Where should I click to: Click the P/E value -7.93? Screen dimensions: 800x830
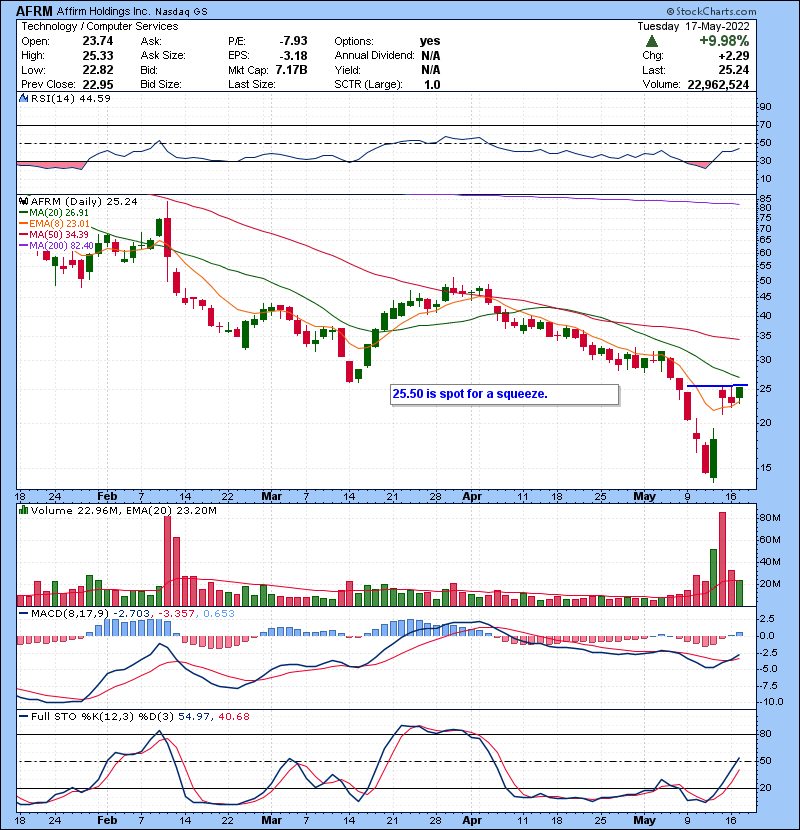coord(293,41)
